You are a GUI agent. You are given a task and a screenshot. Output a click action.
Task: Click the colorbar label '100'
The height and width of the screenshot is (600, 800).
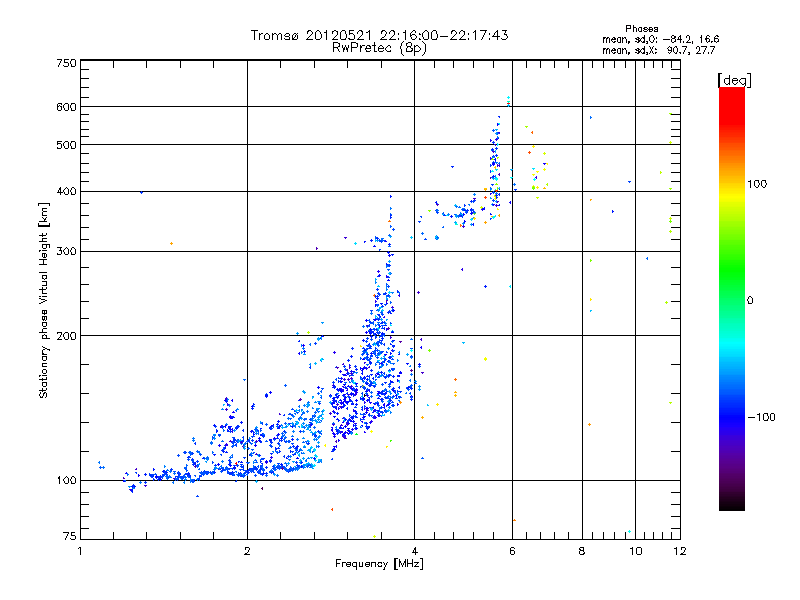(757, 184)
